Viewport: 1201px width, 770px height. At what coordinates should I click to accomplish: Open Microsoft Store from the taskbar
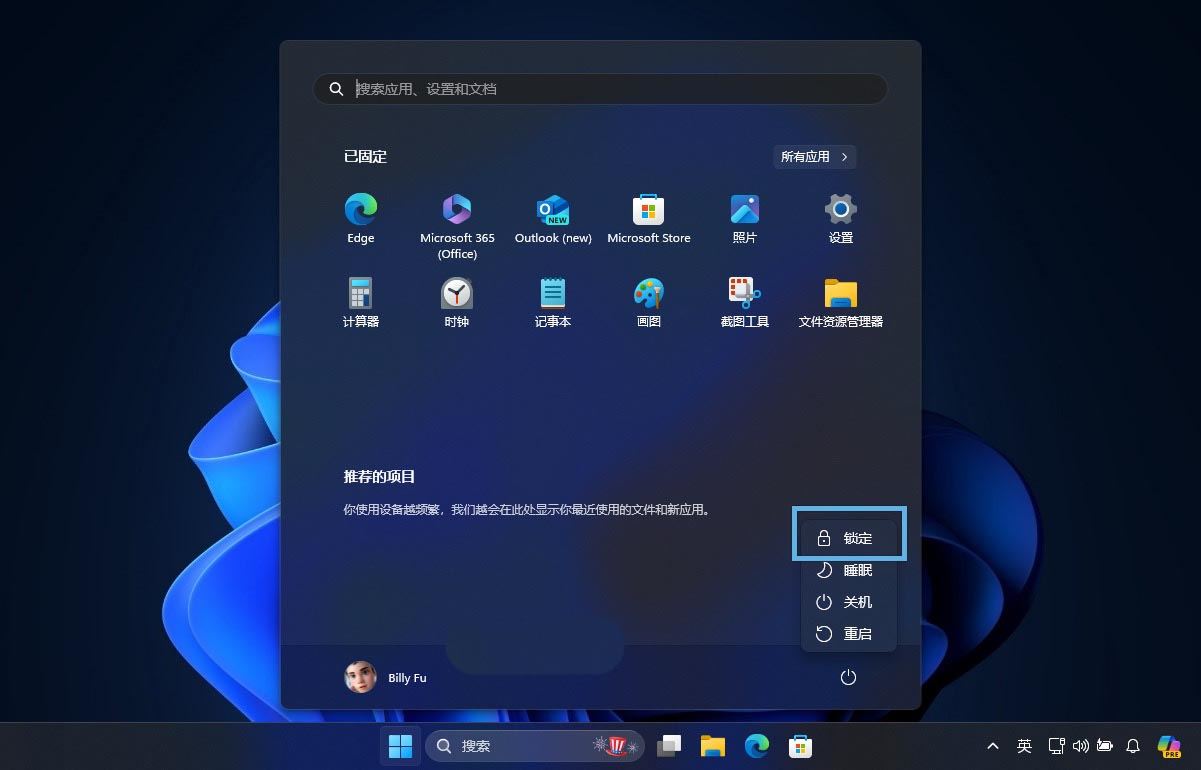point(800,746)
